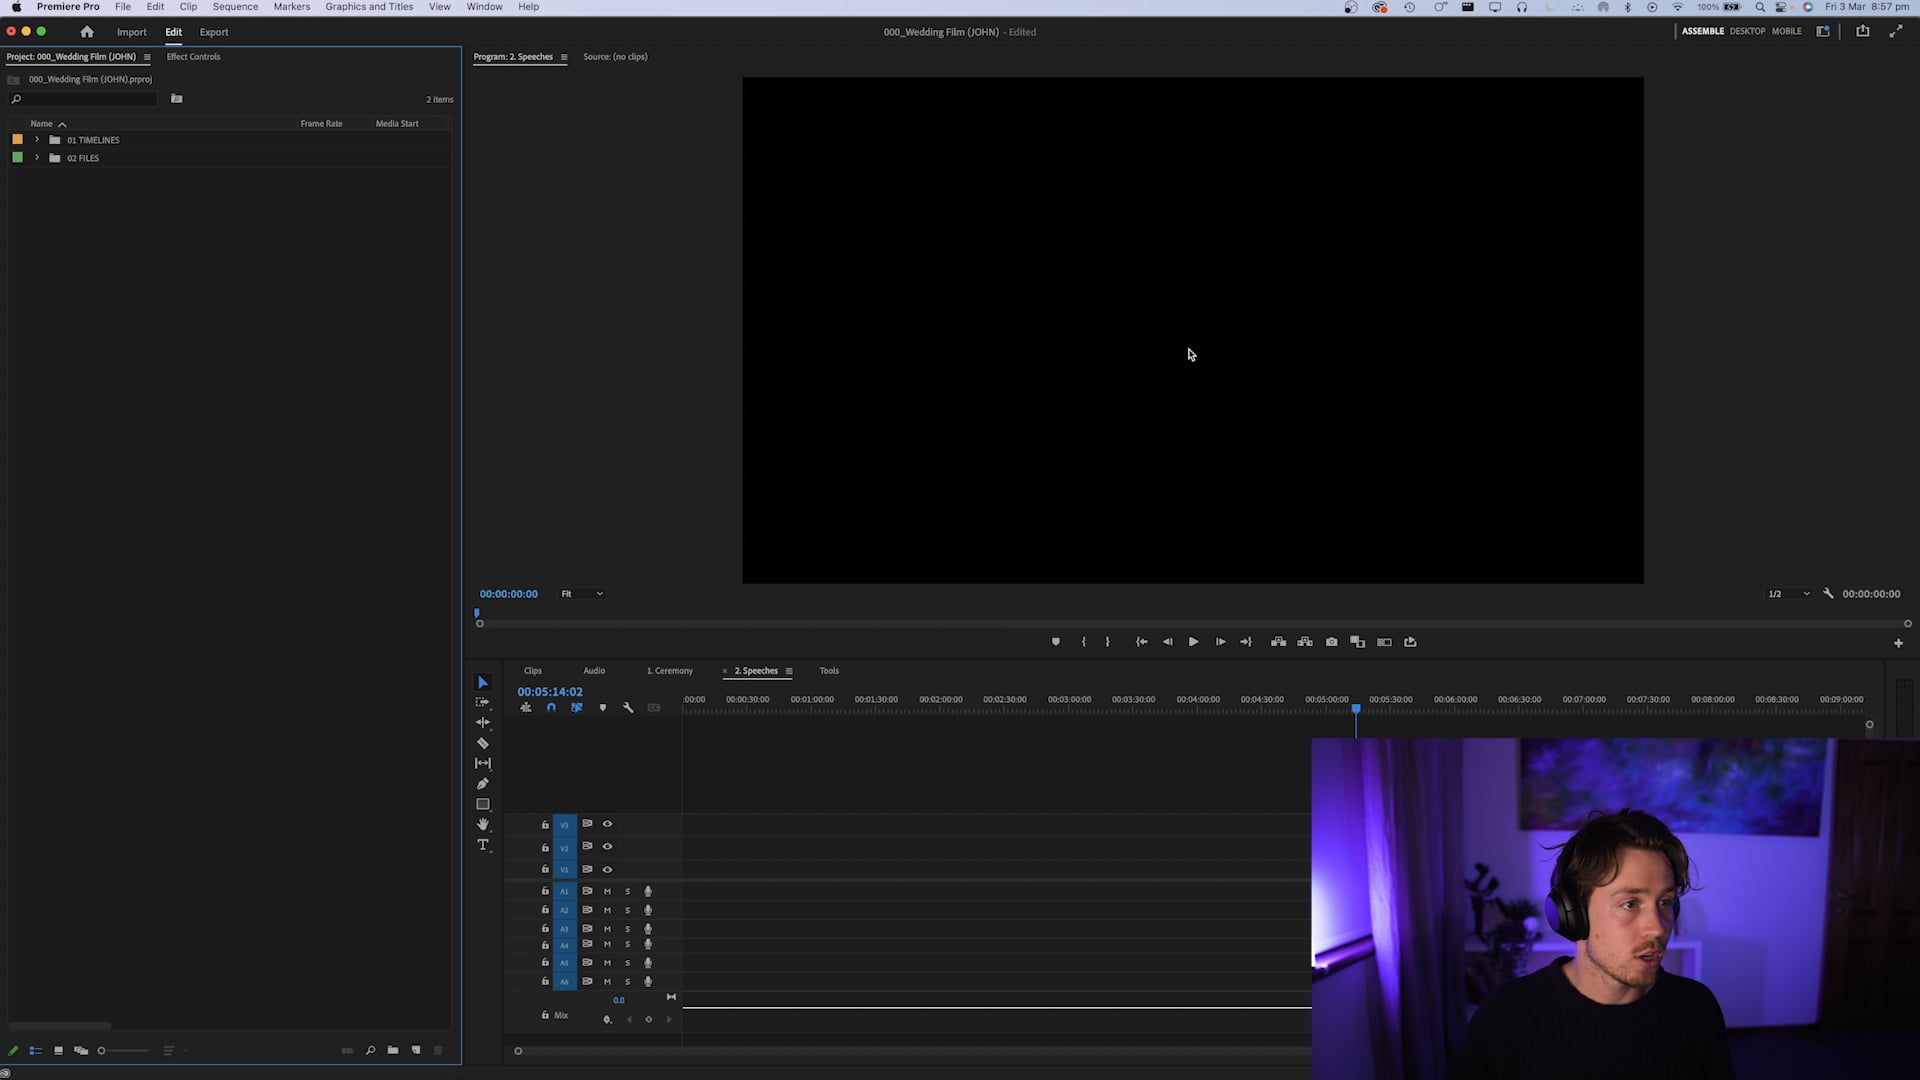The width and height of the screenshot is (1920, 1080).
Task: Switch to the ASSEMBLE workspace
Action: (x=1702, y=31)
